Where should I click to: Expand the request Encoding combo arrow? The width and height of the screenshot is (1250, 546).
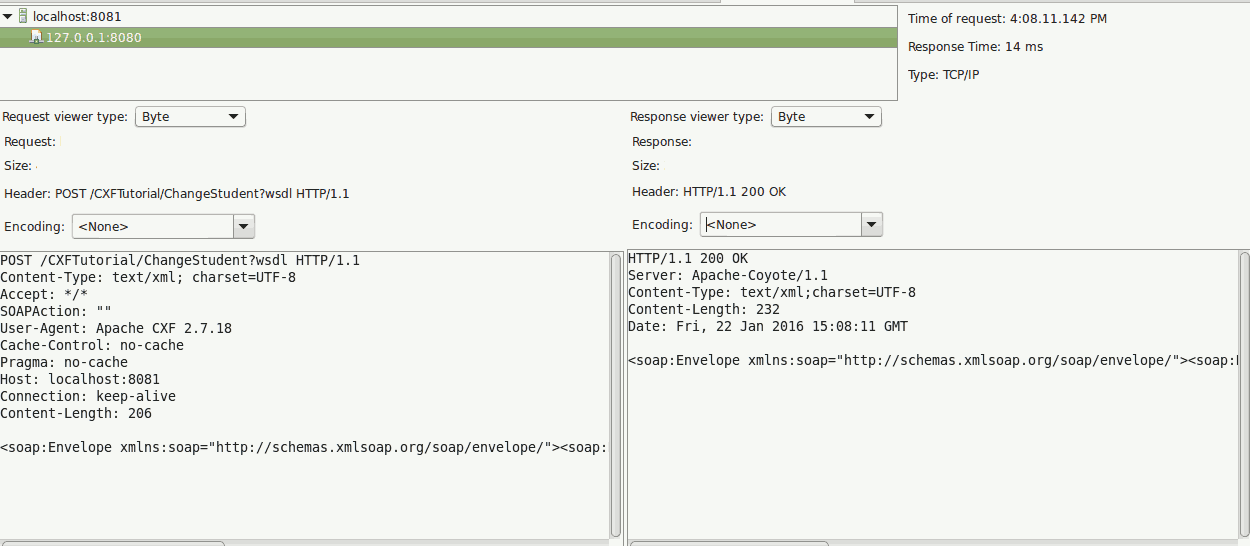click(244, 227)
